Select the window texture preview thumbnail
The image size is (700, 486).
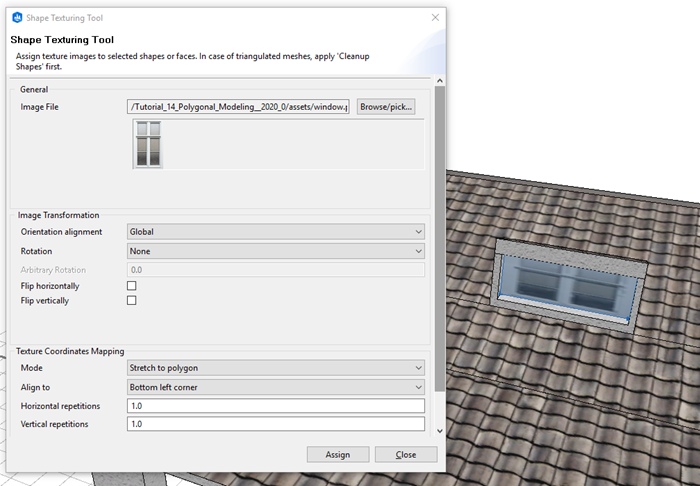click(148, 143)
